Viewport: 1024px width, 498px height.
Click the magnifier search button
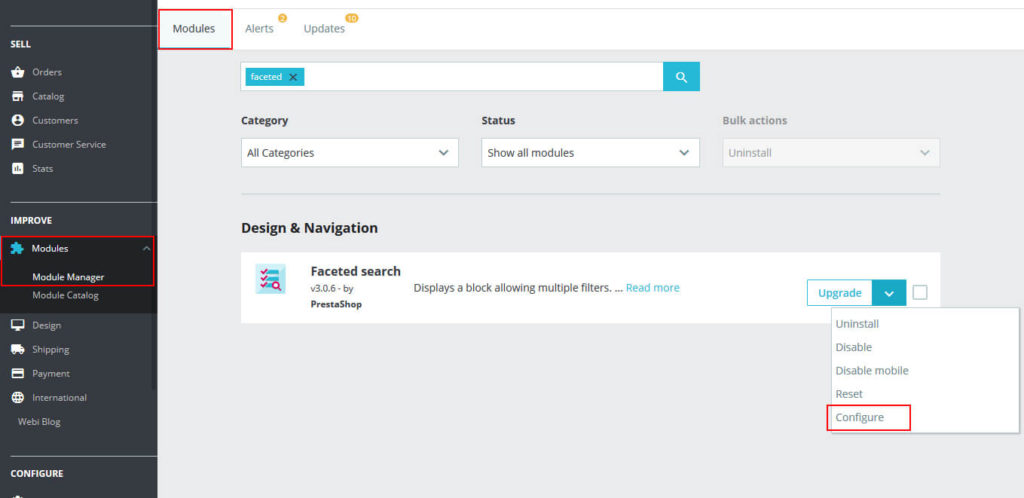pos(681,77)
